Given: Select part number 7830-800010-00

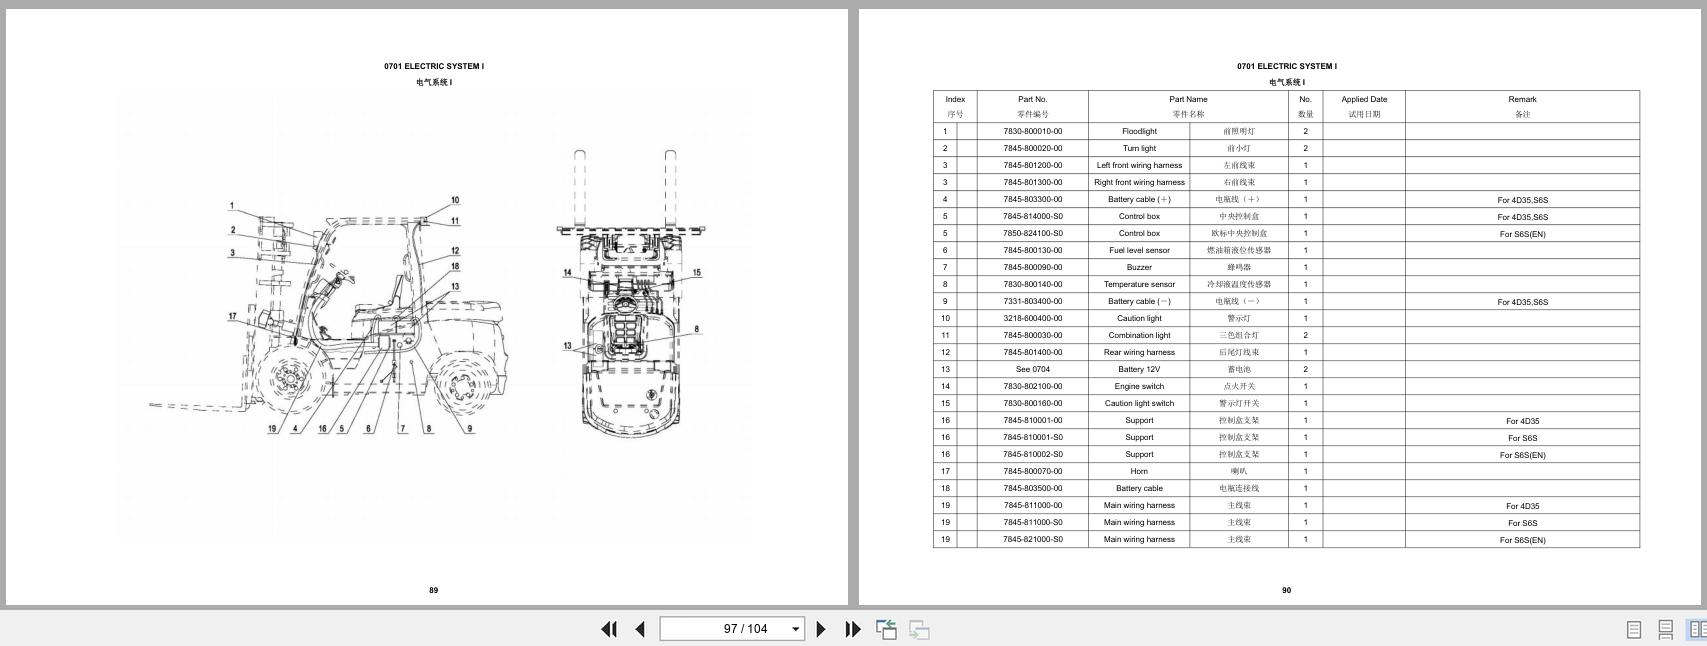Looking at the screenshot, I should coord(1033,131).
